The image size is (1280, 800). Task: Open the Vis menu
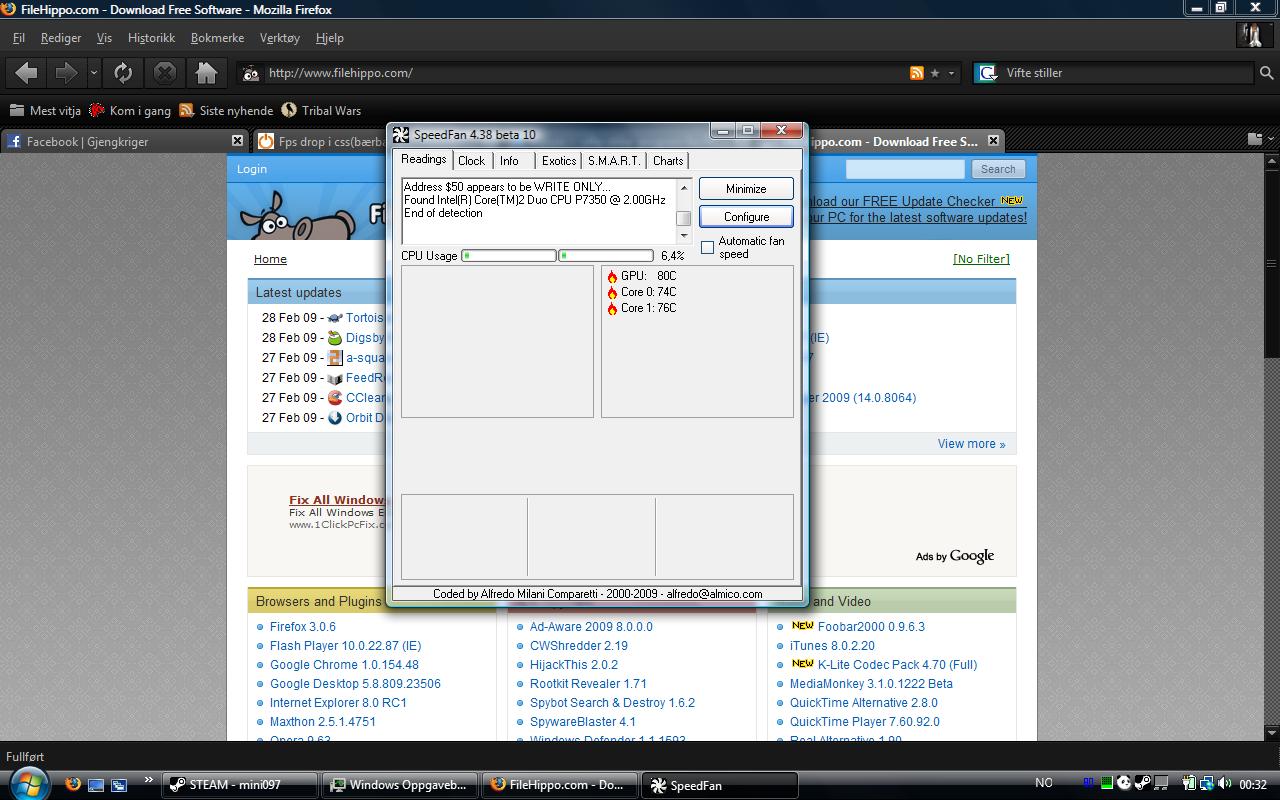[x=104, y=38]
